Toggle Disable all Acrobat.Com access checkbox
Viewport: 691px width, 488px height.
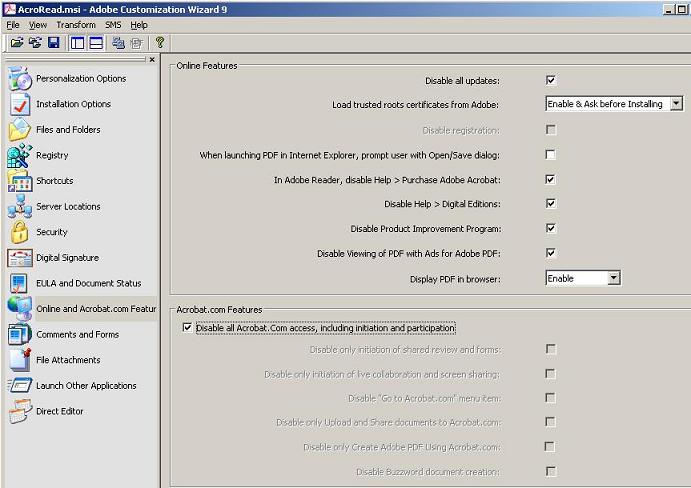[x=186, y=328]
